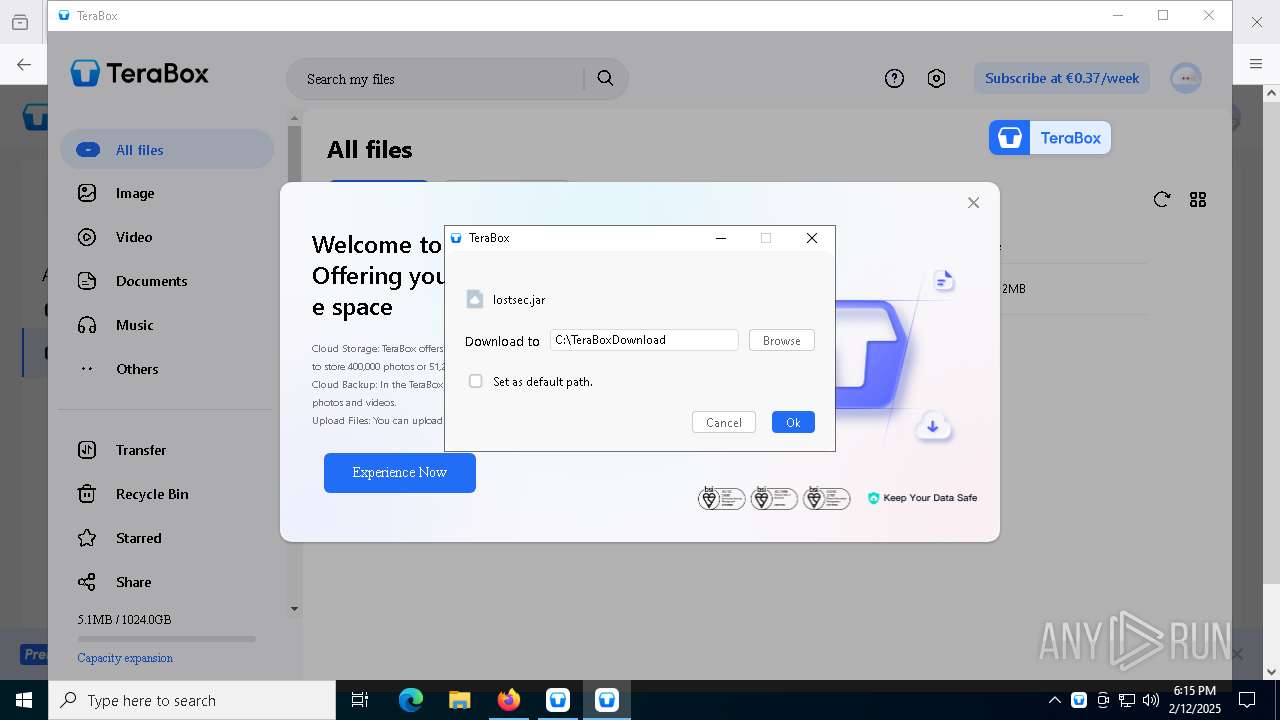
Task: Click the Music headphones icon
Action: (87, 325)
